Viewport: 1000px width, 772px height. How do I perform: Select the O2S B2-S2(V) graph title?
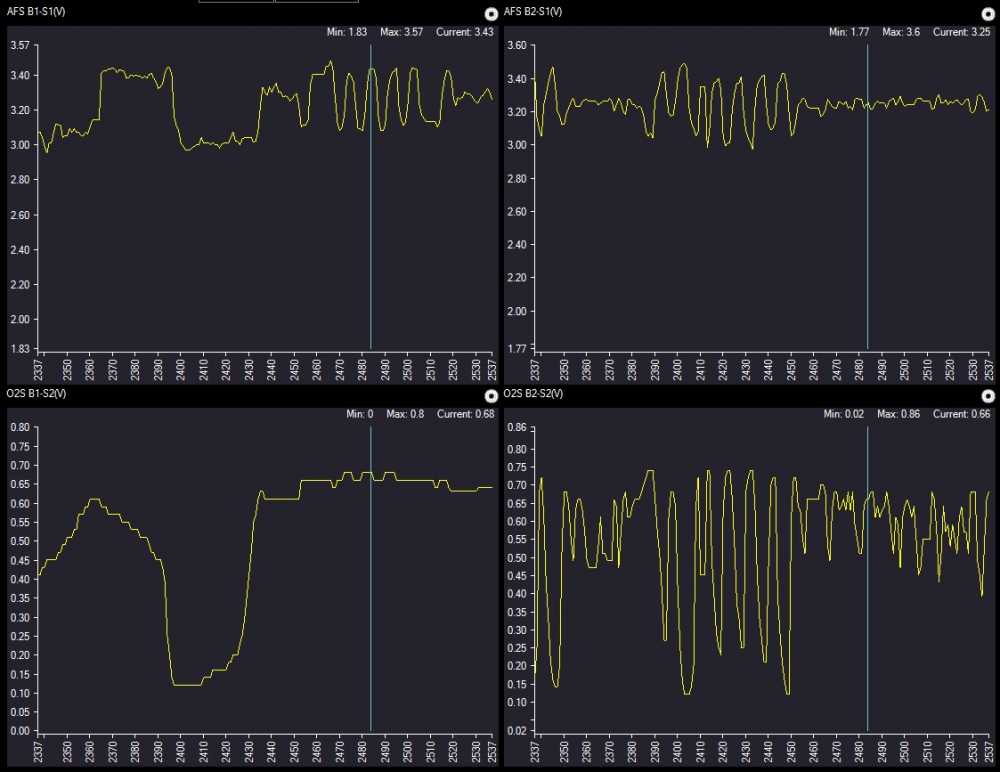[533, 394]
